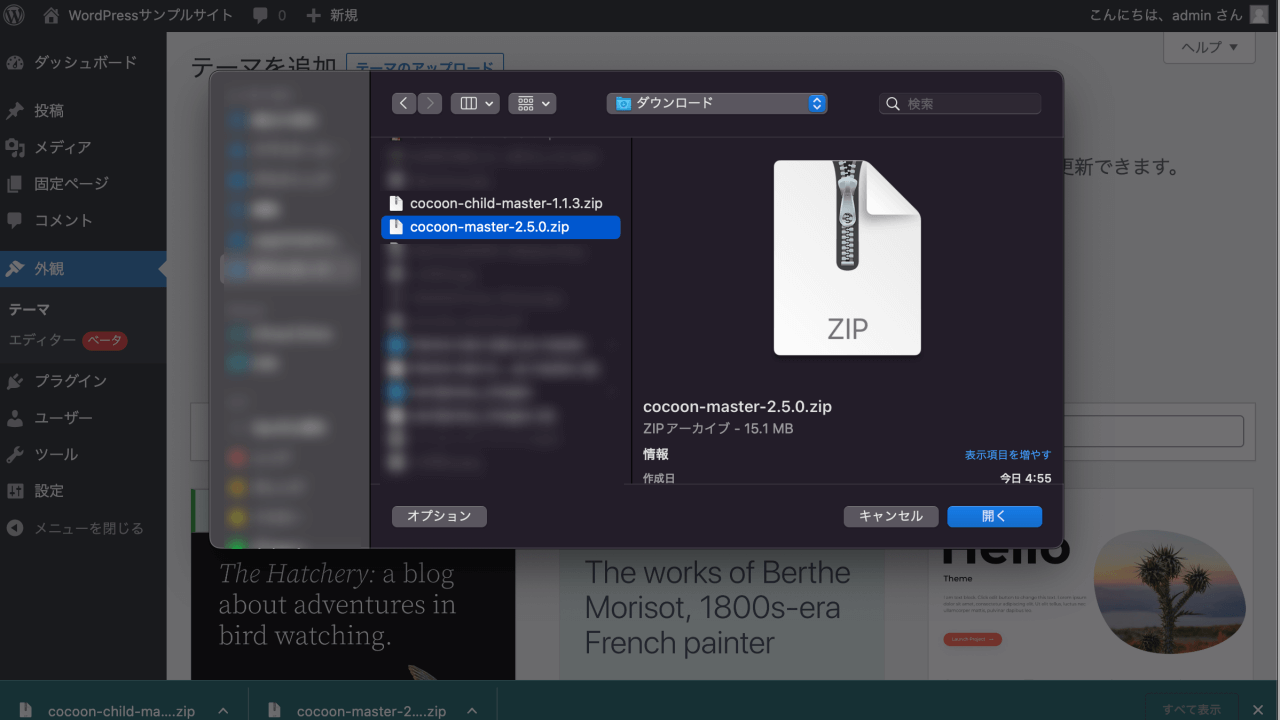Click the 開く open button
This screenshot has width=1280, height=720.
(x=994, y=516)
